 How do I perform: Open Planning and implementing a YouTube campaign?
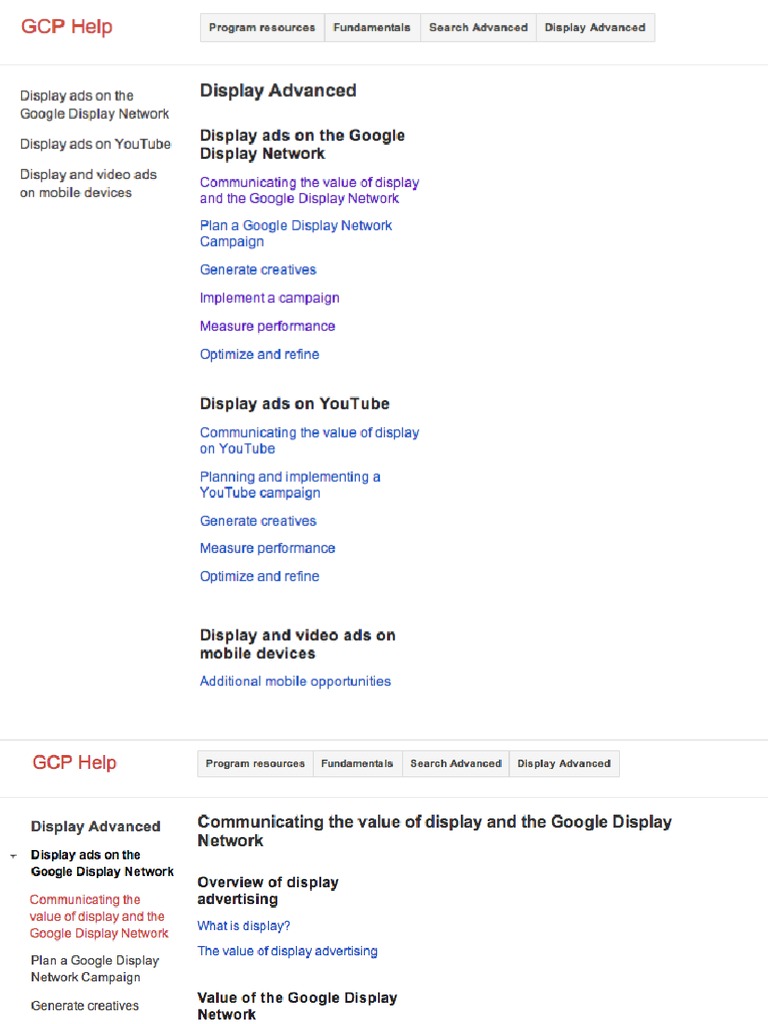pyautogui.click(x=289, y=485)
